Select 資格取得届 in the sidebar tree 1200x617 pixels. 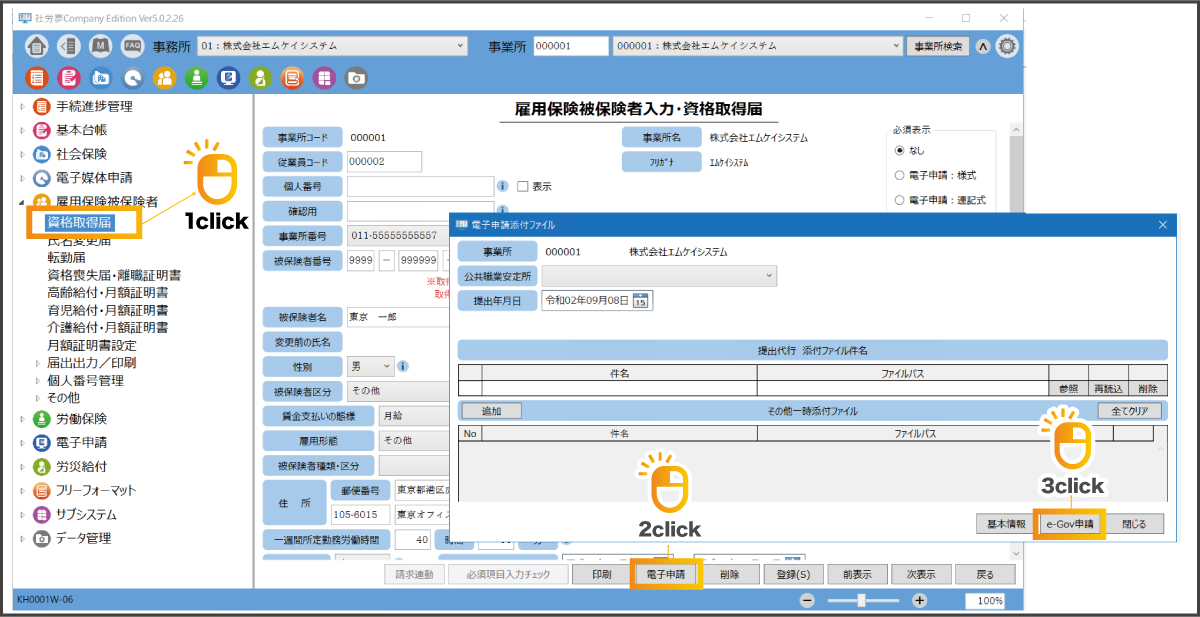[79, 222]
